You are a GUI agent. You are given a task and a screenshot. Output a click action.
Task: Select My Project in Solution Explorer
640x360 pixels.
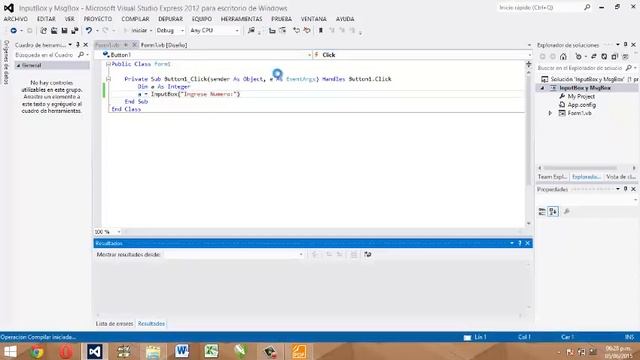[581, 96]
